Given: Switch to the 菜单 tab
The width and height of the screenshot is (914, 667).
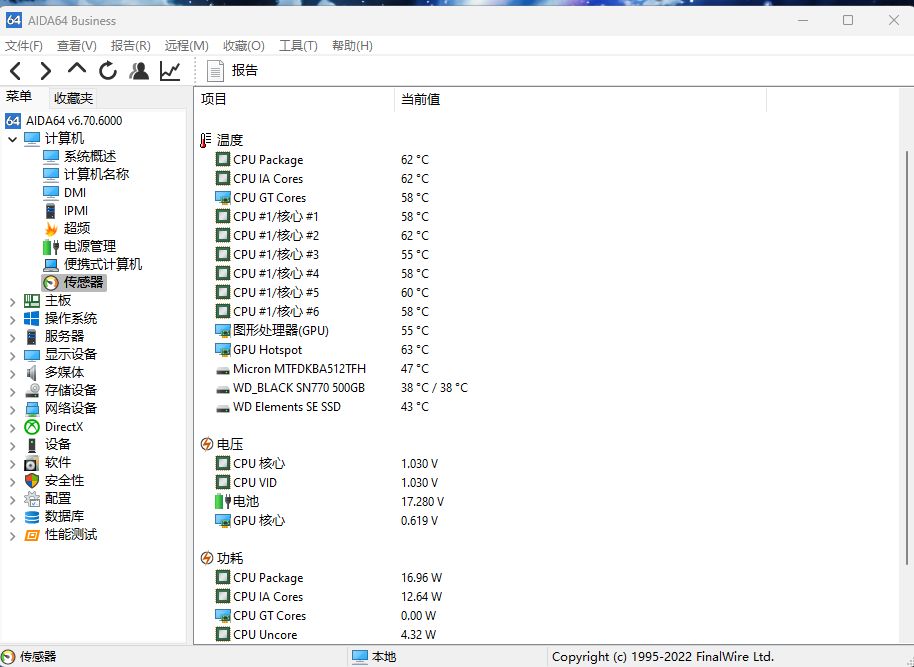Looking at the screenshot, I should [x=19, y=97].
